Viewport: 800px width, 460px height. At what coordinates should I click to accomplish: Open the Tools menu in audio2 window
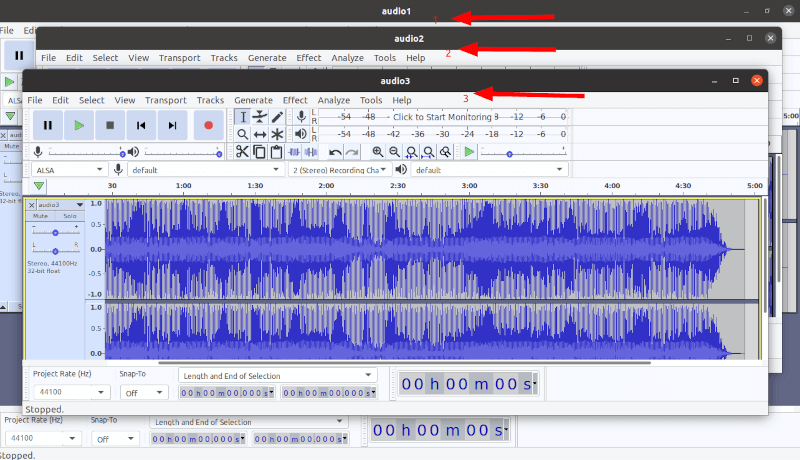[385, 58]
